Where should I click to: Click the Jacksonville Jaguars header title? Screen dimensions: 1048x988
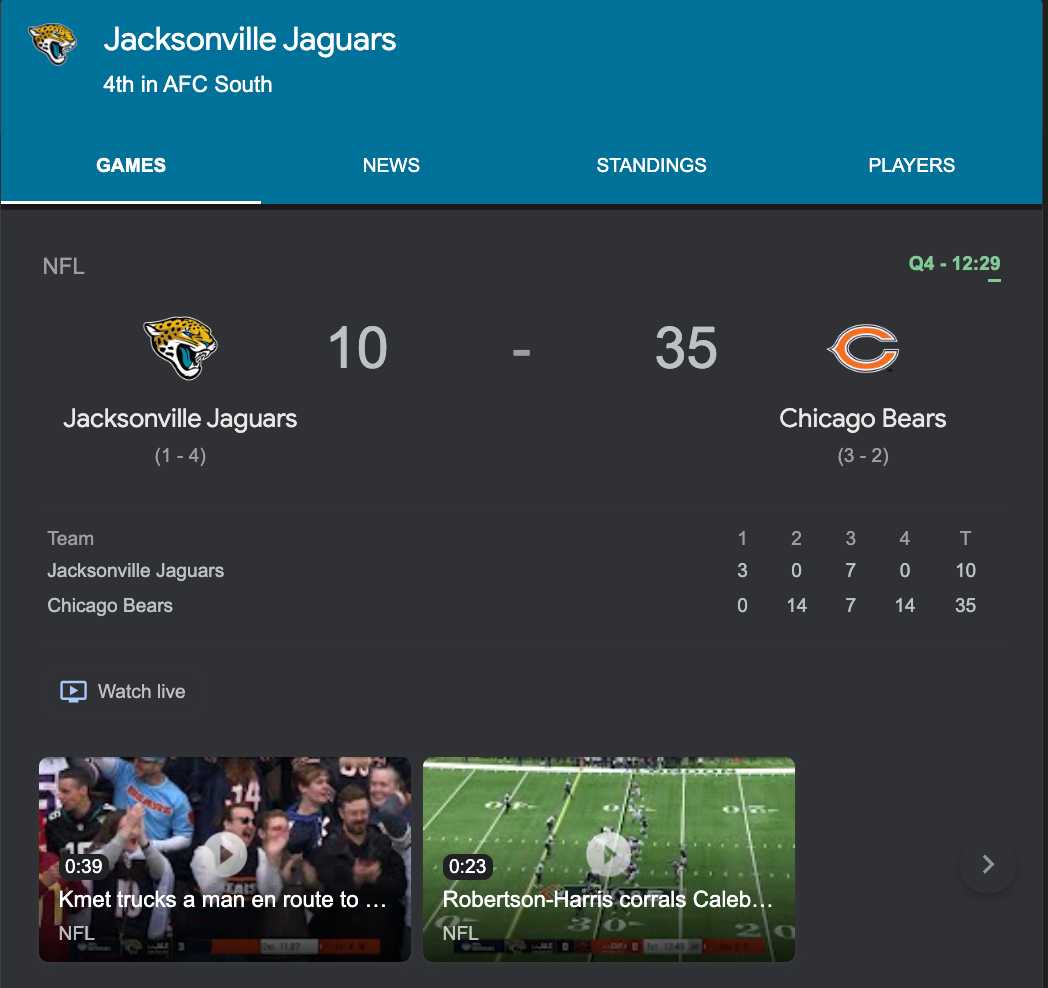click(250, 40)
